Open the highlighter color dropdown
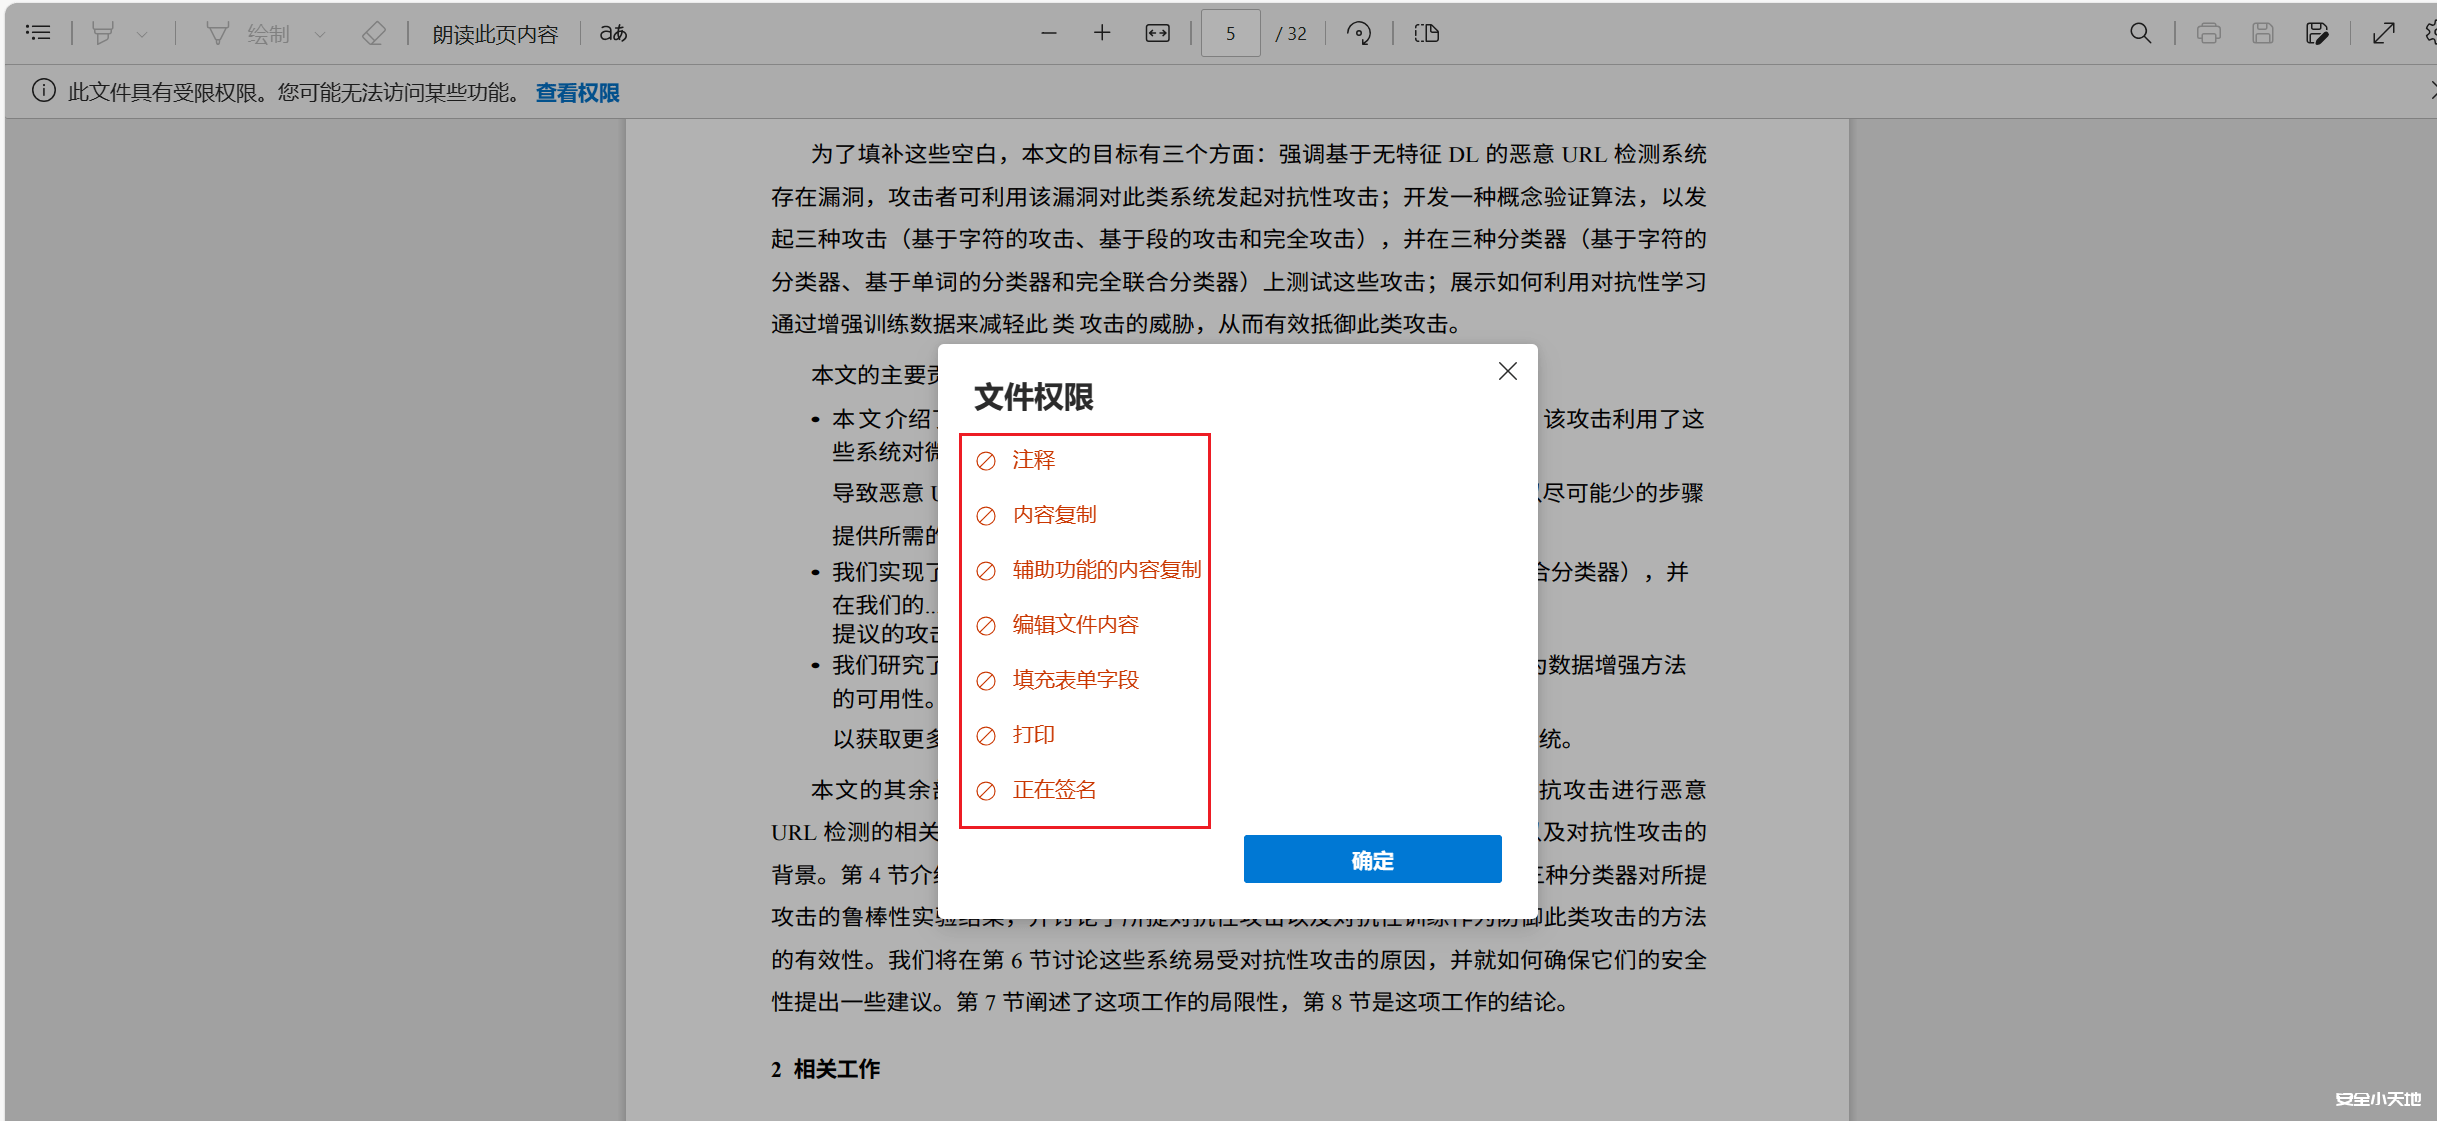 (143, 33)
